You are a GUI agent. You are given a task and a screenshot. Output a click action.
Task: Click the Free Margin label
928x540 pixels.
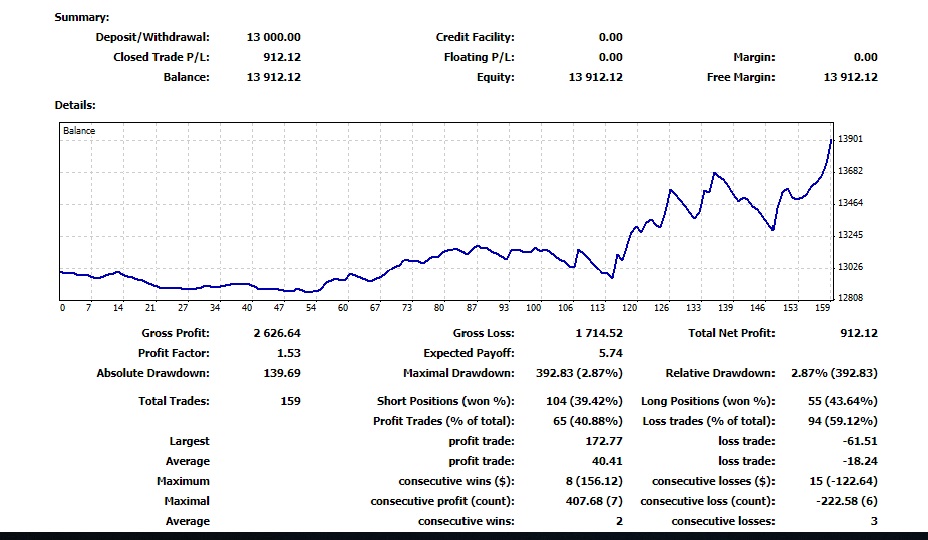tap(741, 77)
